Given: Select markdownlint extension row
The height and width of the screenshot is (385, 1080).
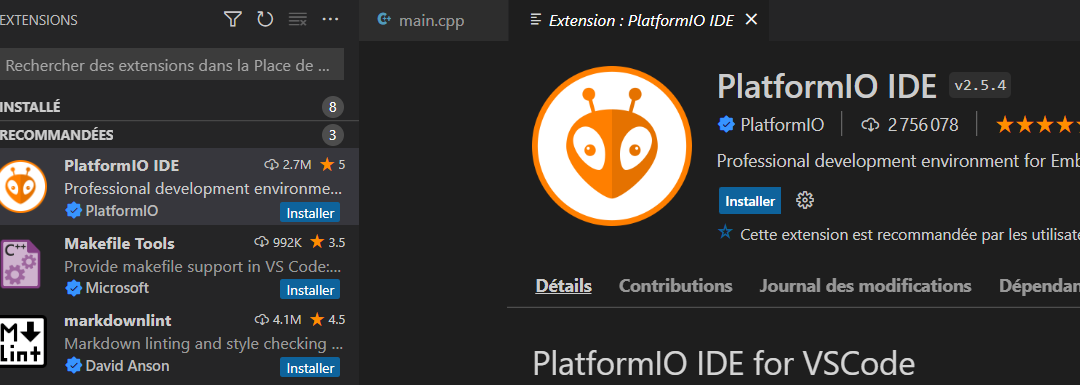Looking at the screenshot, I should pos(179,342).
